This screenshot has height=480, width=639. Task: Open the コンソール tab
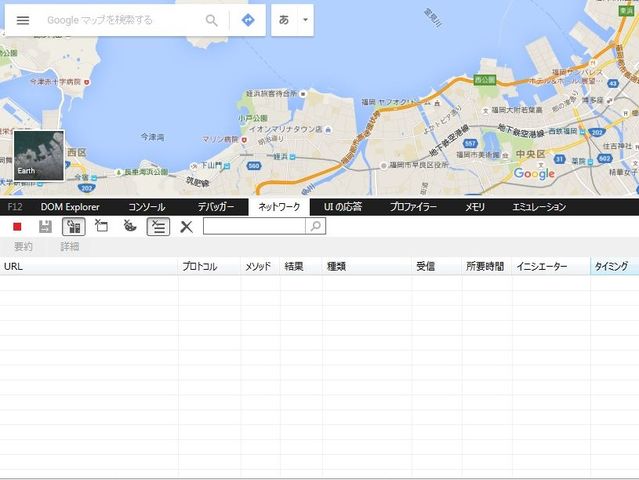click(147, 207)
